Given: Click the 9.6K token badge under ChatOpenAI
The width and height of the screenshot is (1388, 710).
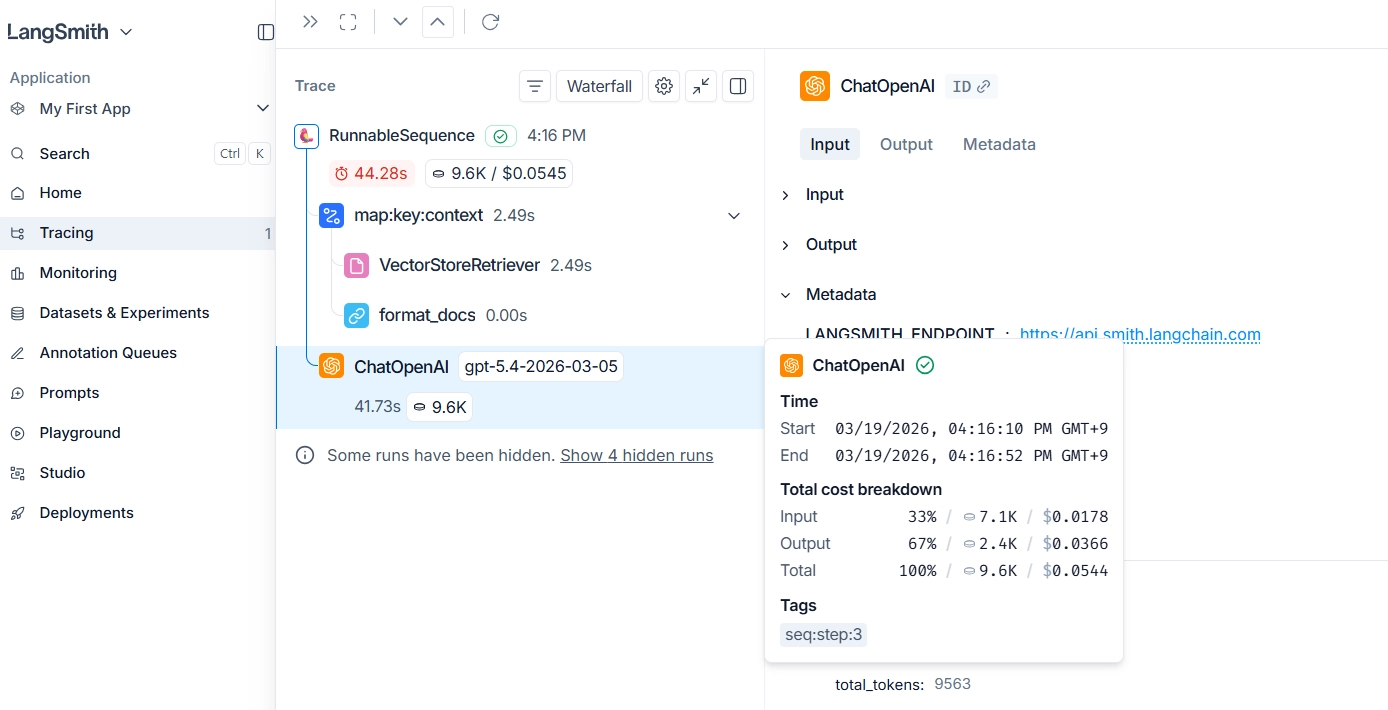Looking at the screenshot, I should coord(440,407).
